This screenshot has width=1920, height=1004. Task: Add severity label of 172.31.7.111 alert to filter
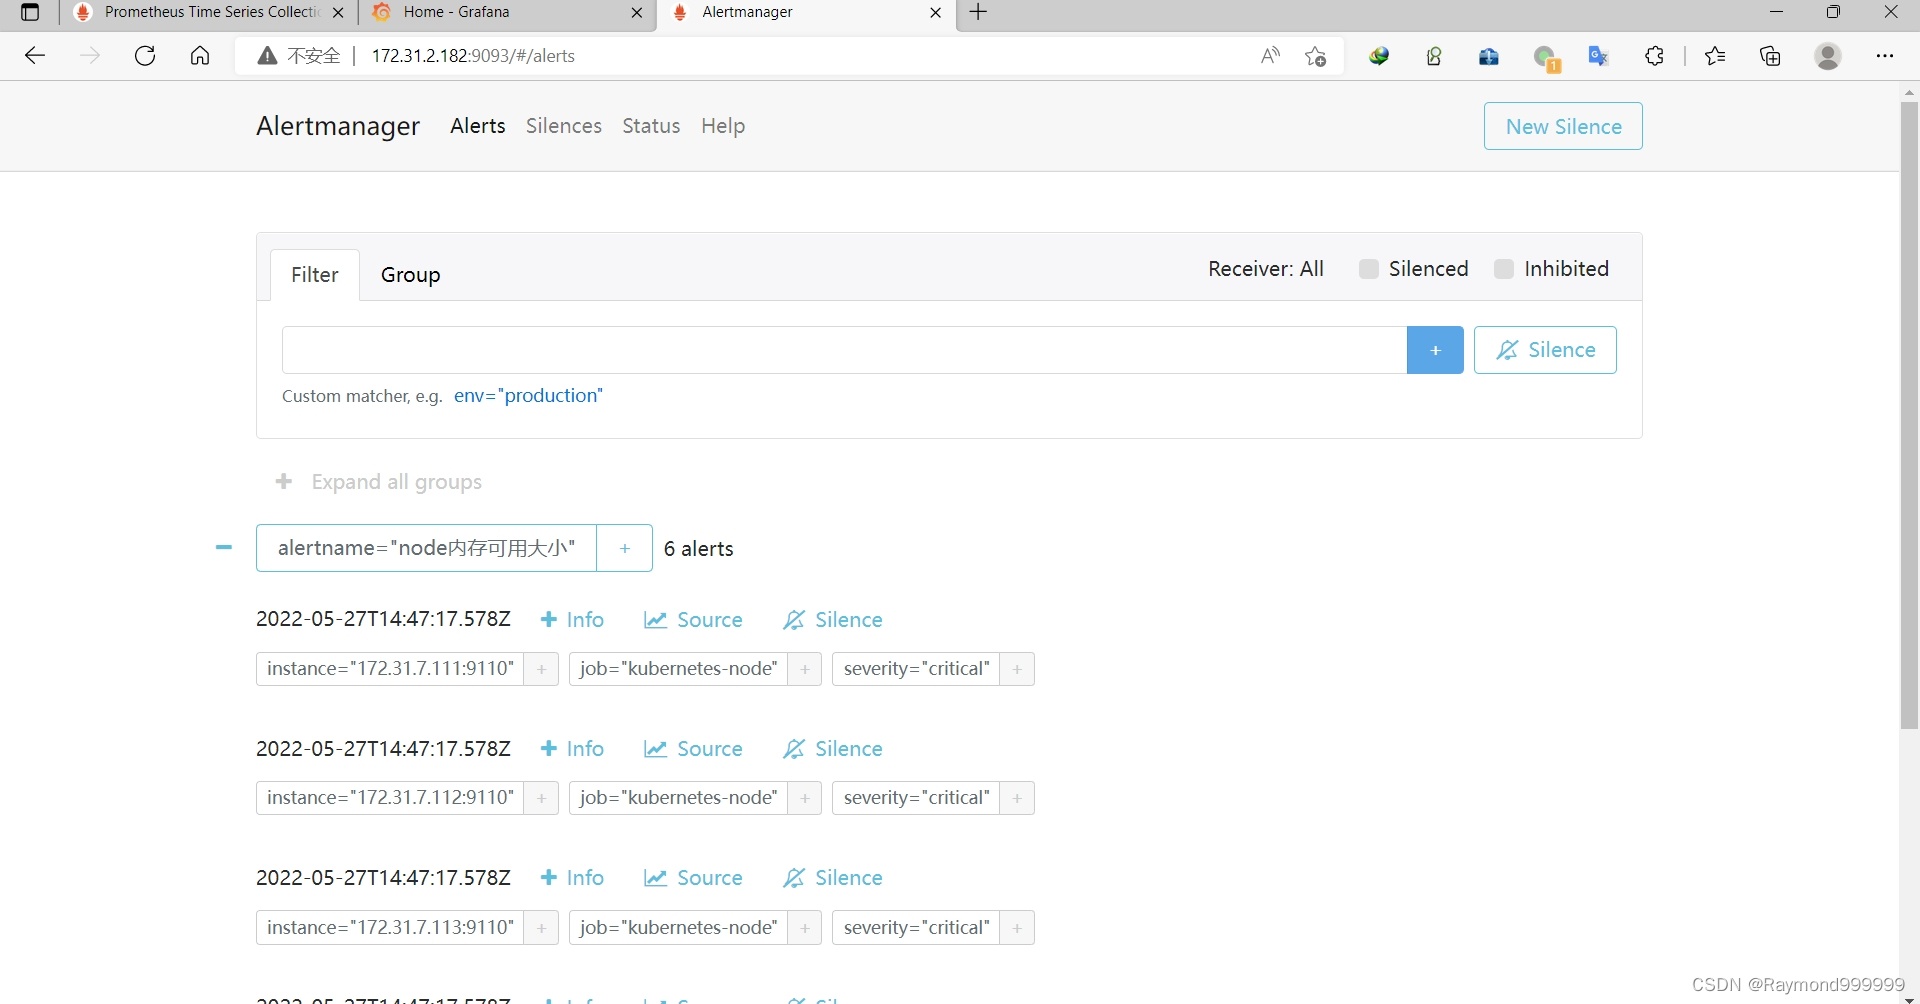pyautogui.click(x=1017, y=669)
